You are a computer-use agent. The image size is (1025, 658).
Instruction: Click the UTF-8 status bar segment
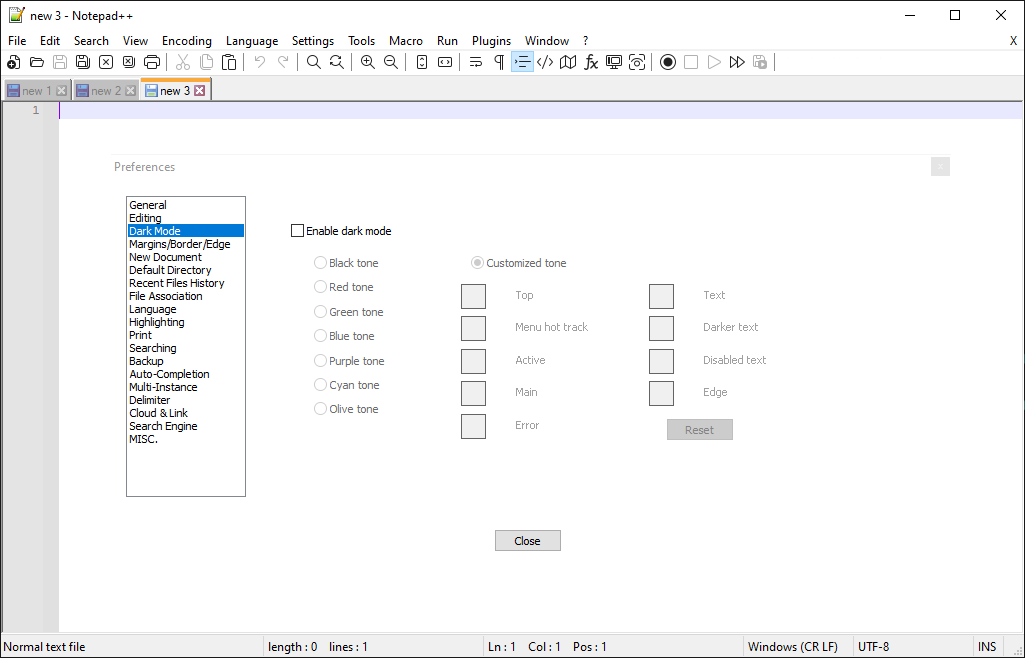coord(872,646)
